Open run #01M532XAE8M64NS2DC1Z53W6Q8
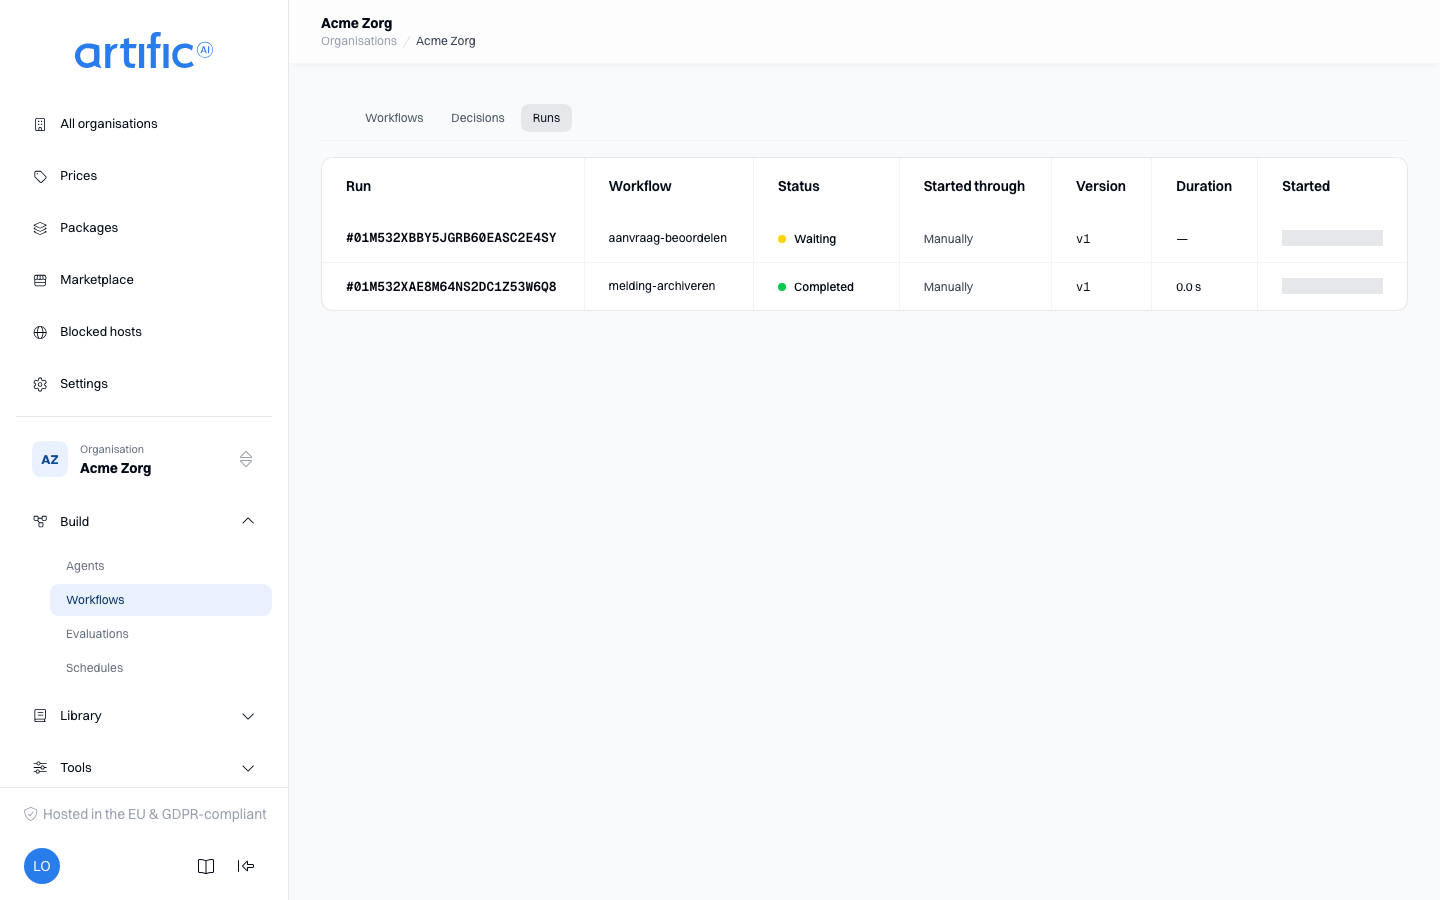Viewport: 1440px width, 900px height. (x=451, y=286)
